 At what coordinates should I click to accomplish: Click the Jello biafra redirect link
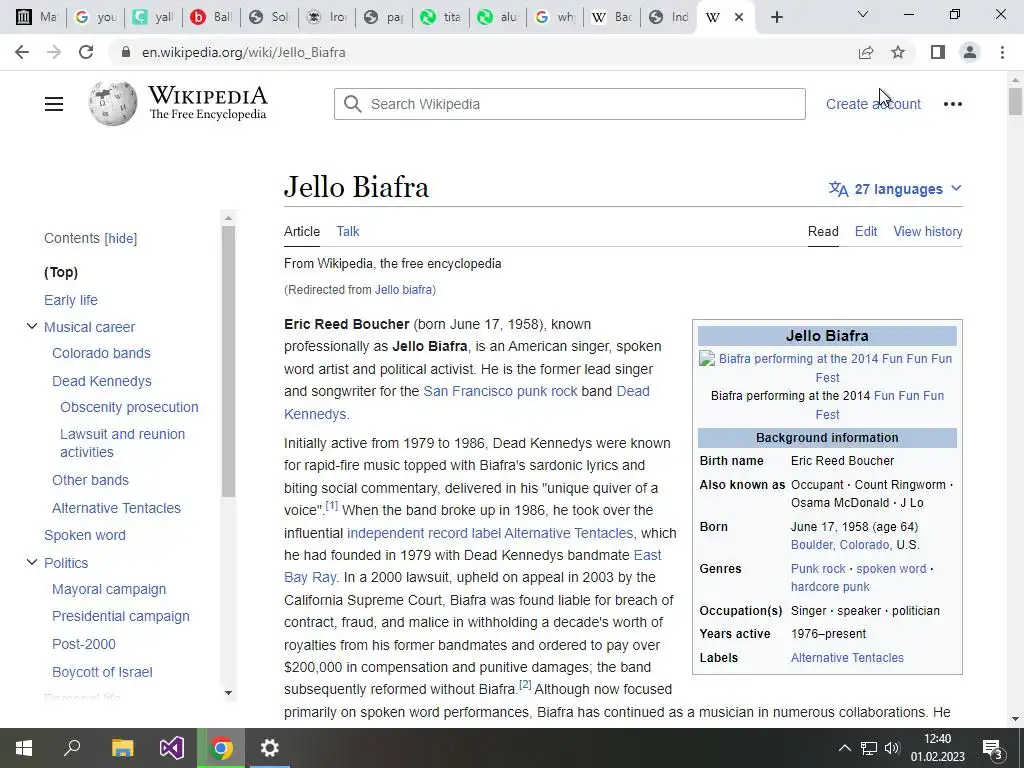[x=403, y=289]
